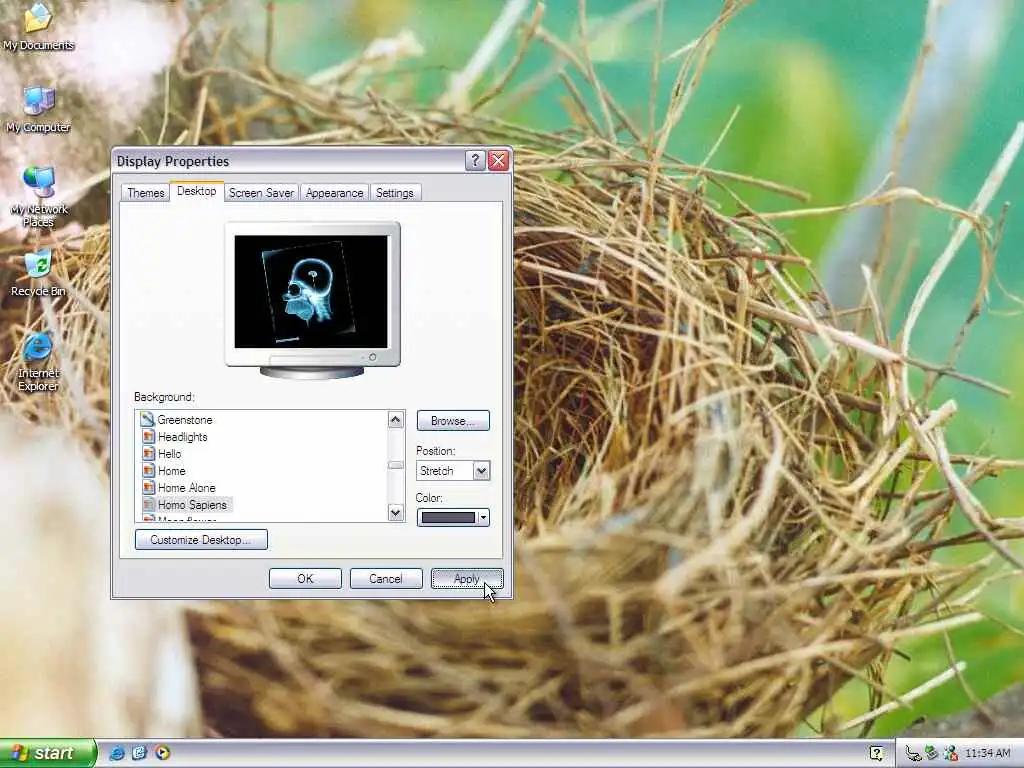Switch to the Screen Saver tab
The width and height of the screenshot is (1024, 768).
tap(261, 193)
